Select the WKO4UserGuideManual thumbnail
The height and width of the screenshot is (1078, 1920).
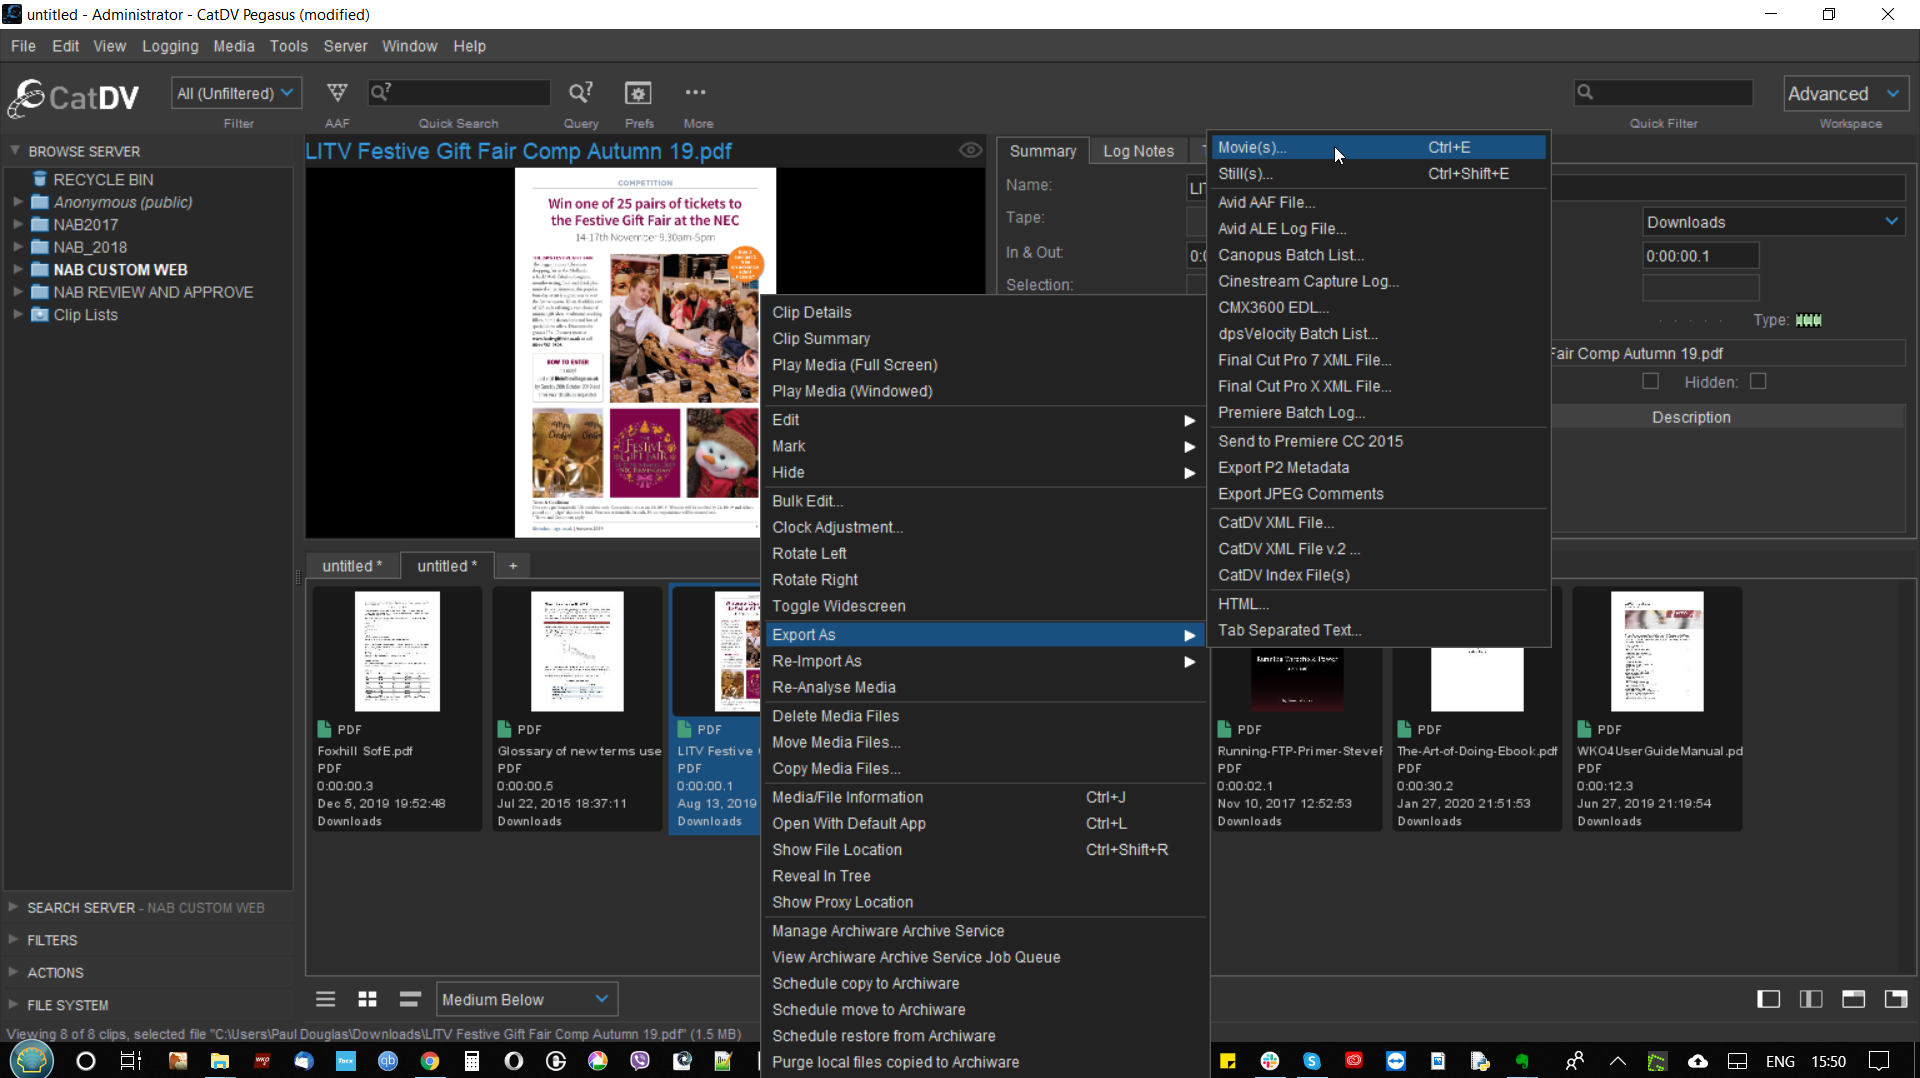[1657, 651]
